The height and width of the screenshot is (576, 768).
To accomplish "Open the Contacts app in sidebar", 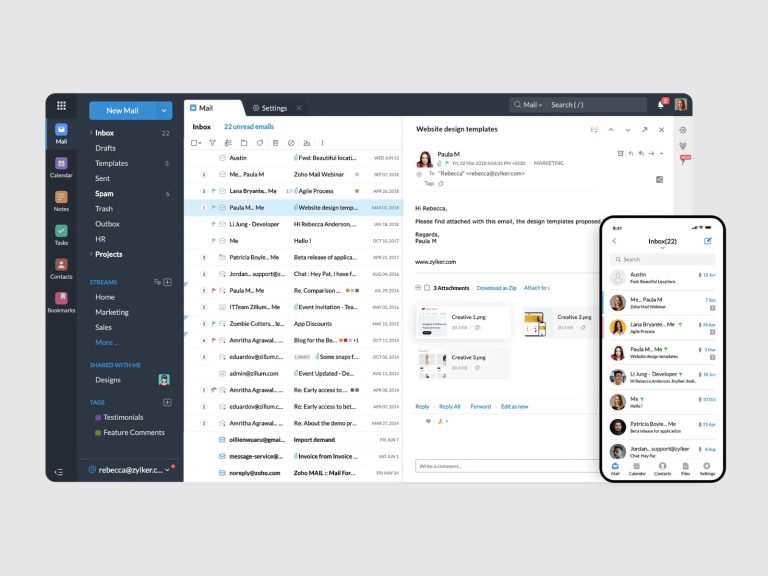I will pyautogui.click(x=61, y=269).
